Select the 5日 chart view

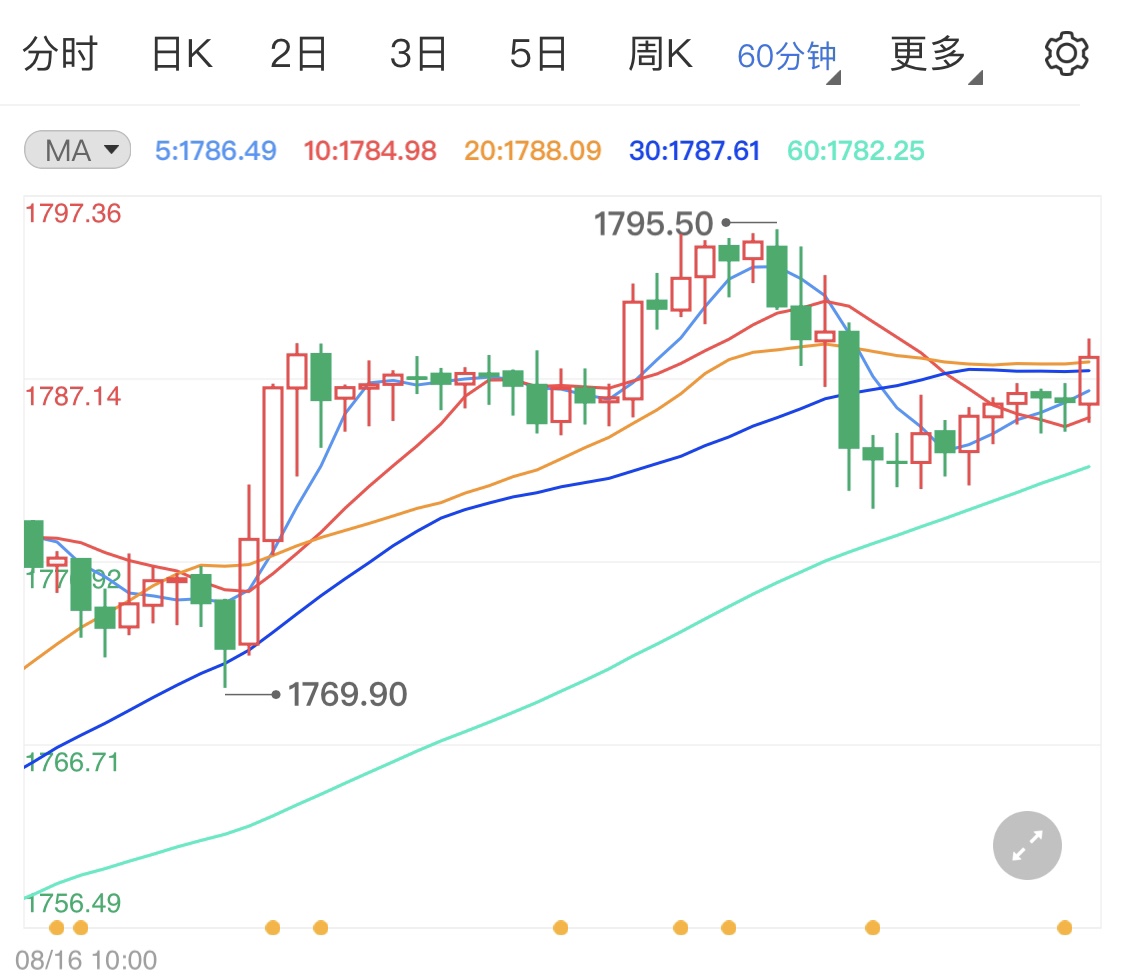540,52
